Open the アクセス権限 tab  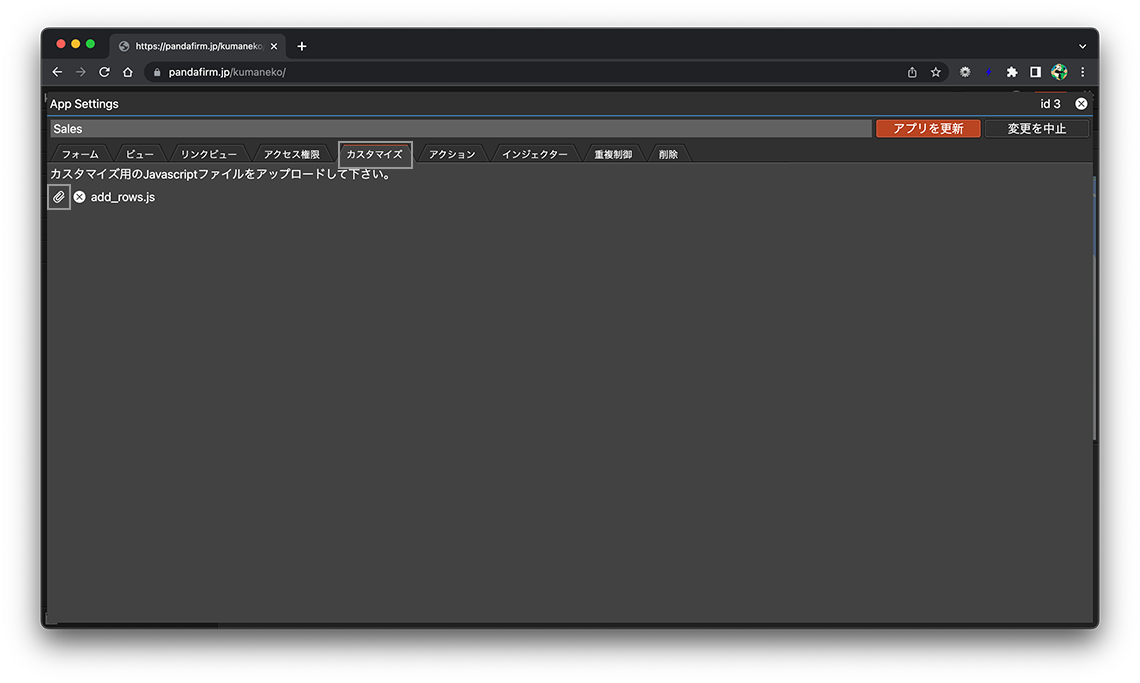click(291, 155)
